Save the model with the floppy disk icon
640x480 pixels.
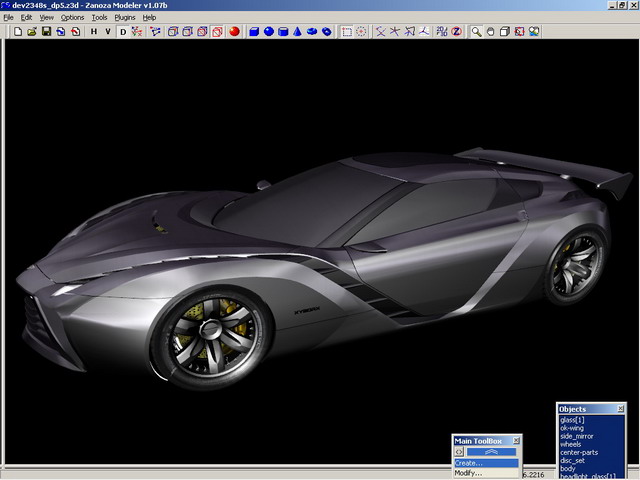point(46,32)
